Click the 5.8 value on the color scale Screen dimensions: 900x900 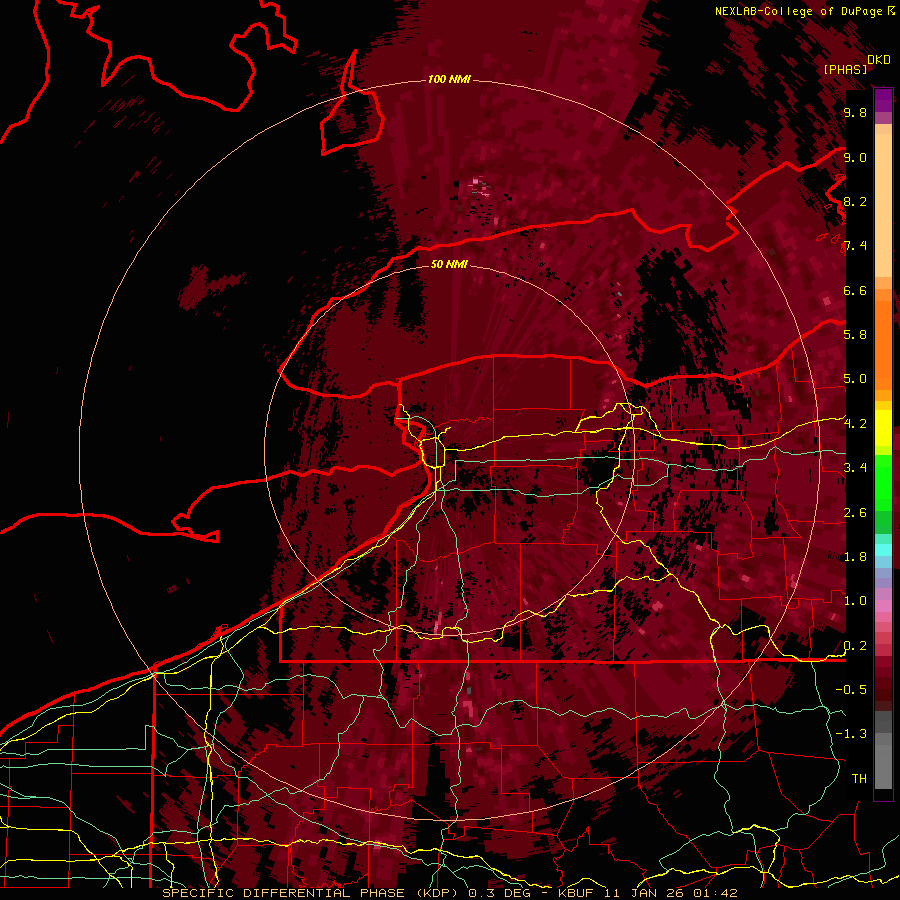pos(855,335)
